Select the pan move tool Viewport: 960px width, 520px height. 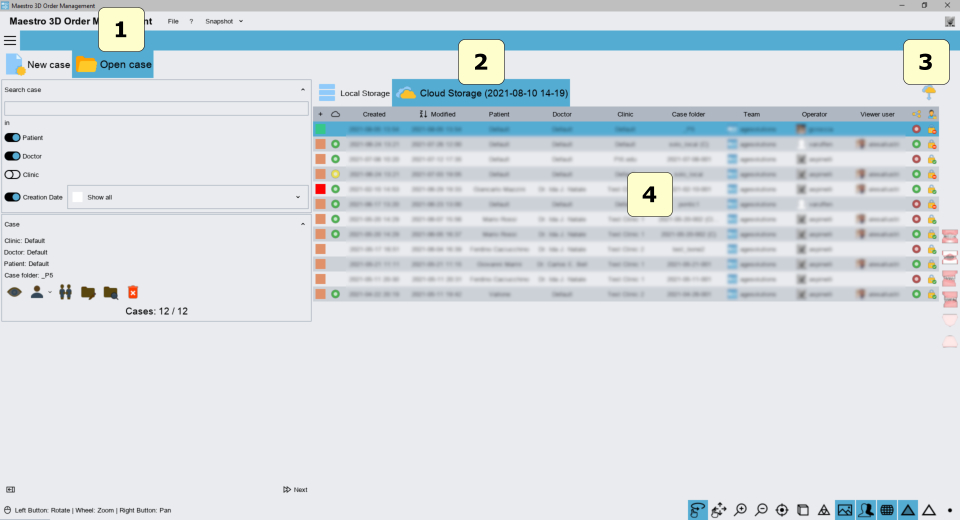point(719,510)
